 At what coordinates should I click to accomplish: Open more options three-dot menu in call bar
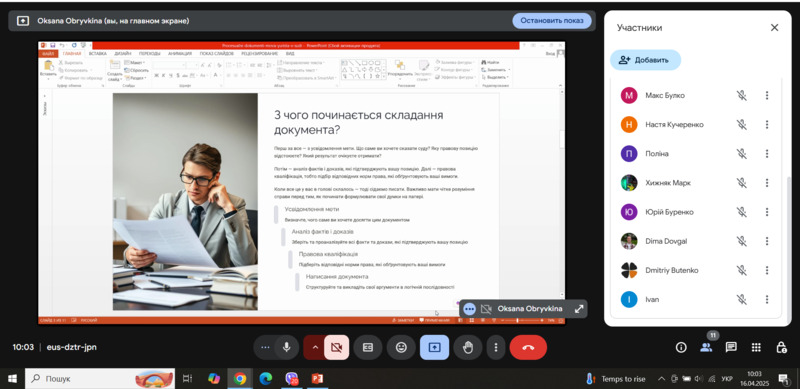tap(495, 348)
